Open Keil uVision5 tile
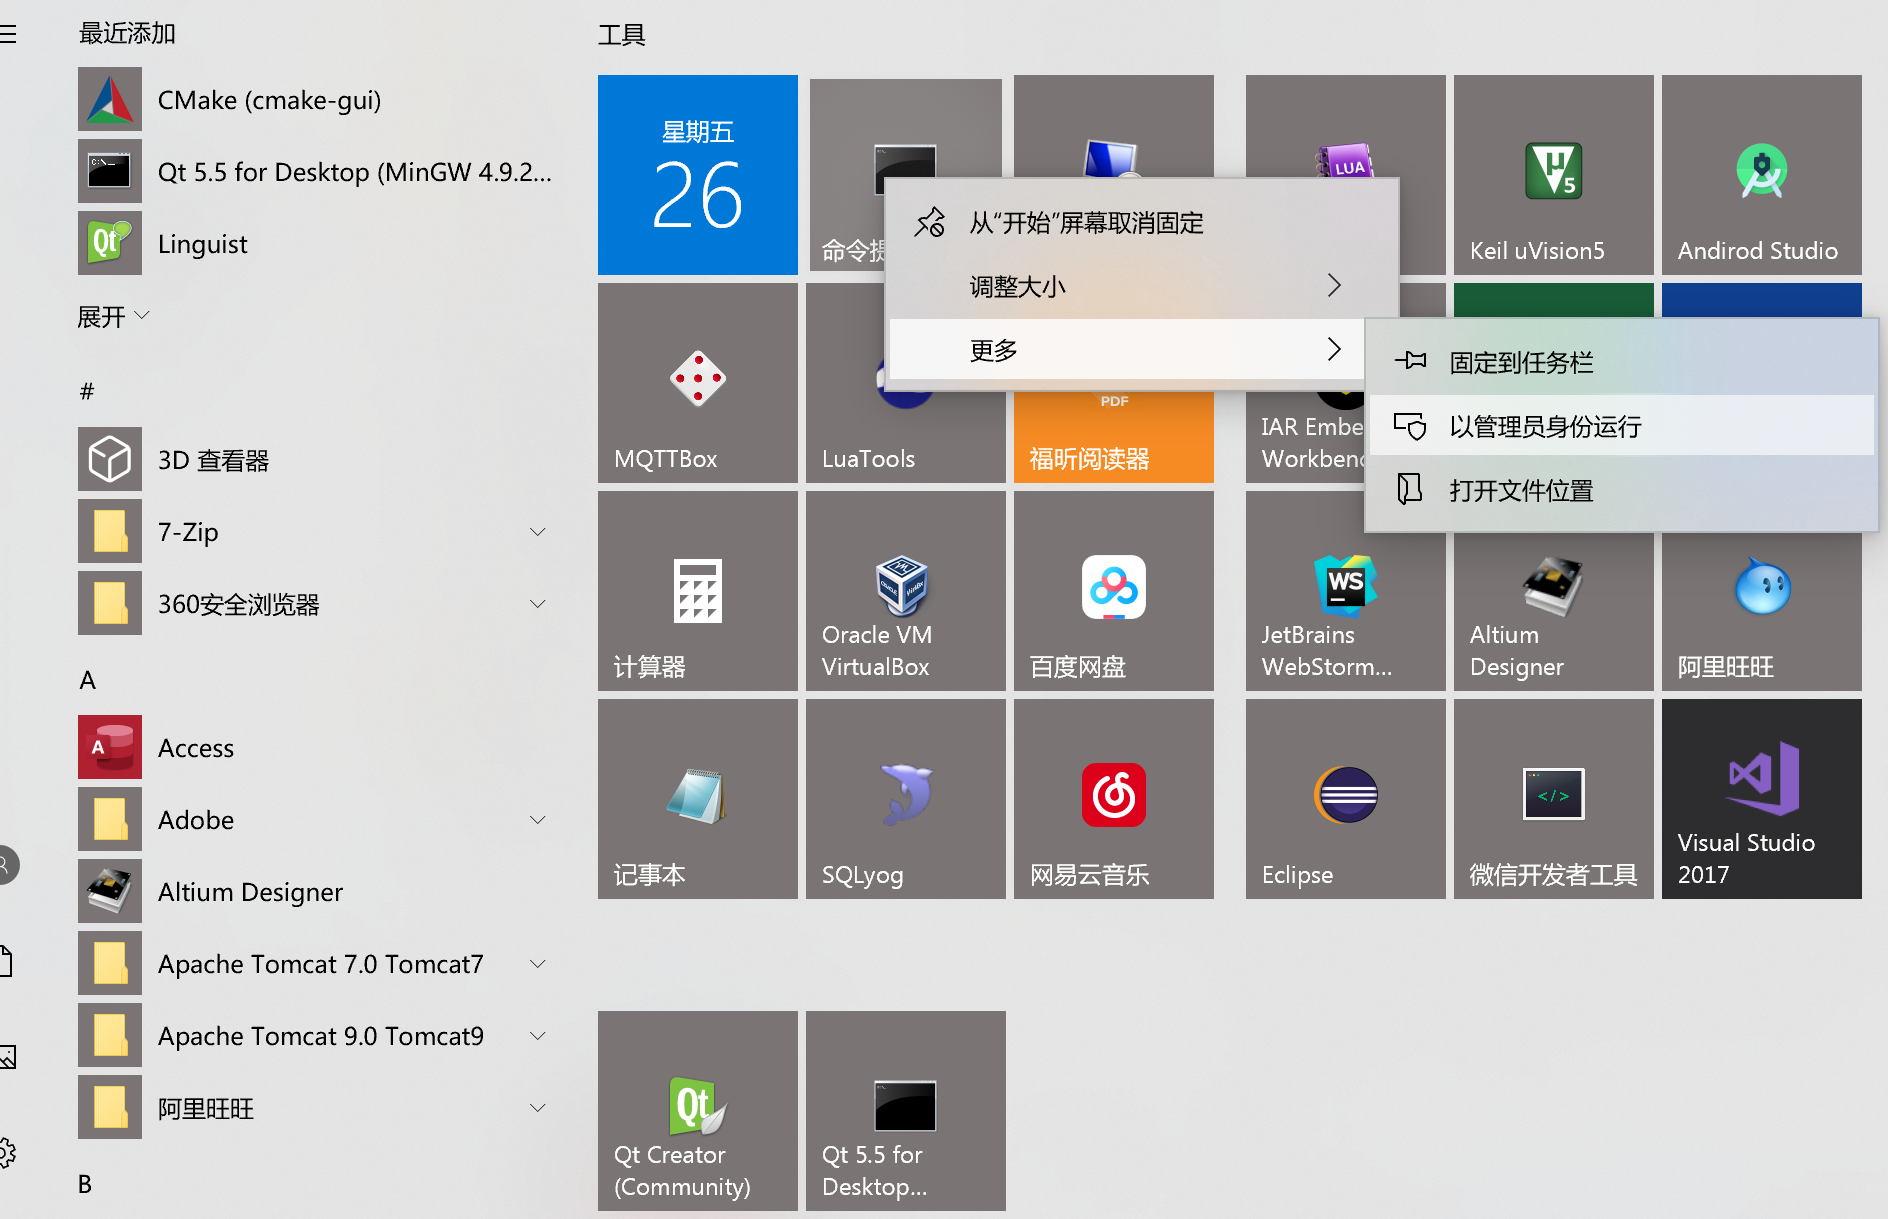This screenshot has height=1219, width=1888. [1554, 175]
